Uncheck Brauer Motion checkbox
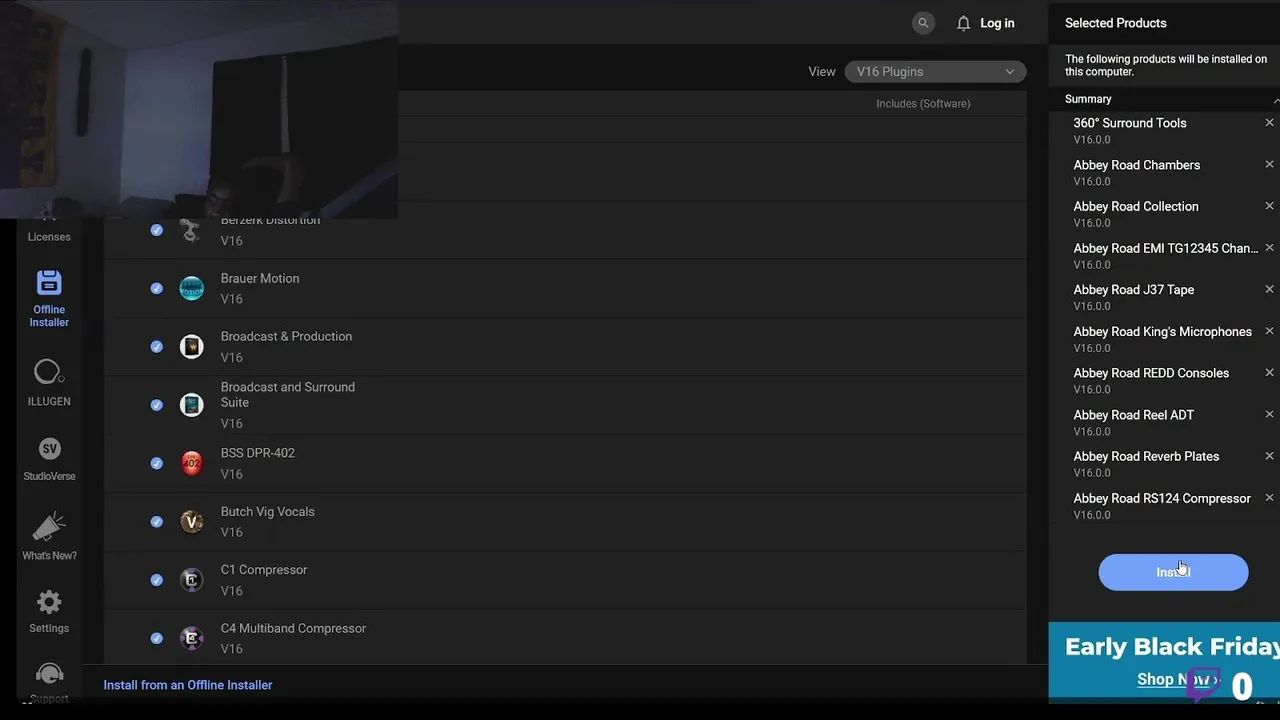Screen dimensions: 1280x720 click(x=157, y=288)
